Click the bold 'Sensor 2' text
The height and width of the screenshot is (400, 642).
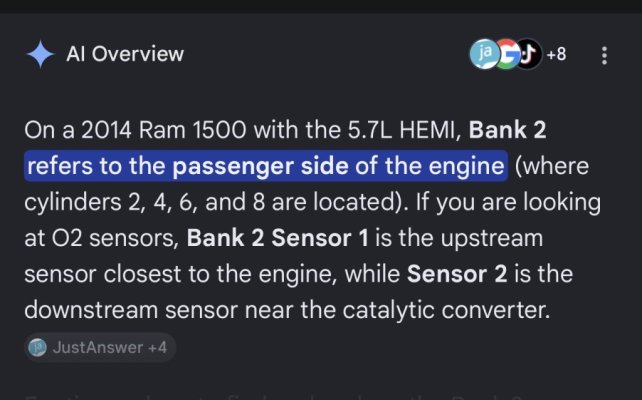click(457, 274)
